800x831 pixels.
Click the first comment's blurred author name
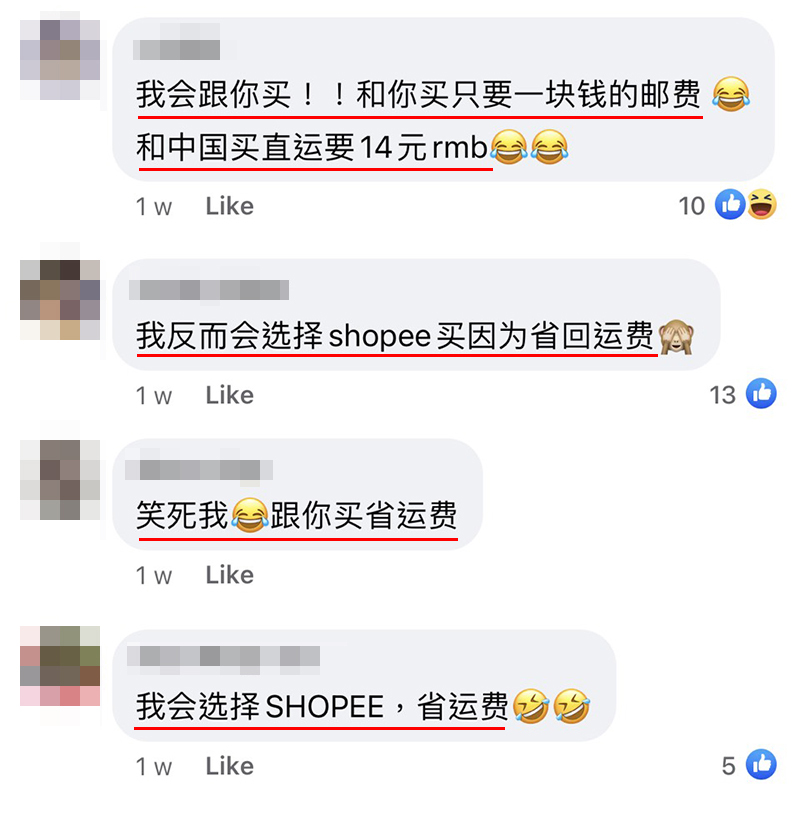pos(176,49)
